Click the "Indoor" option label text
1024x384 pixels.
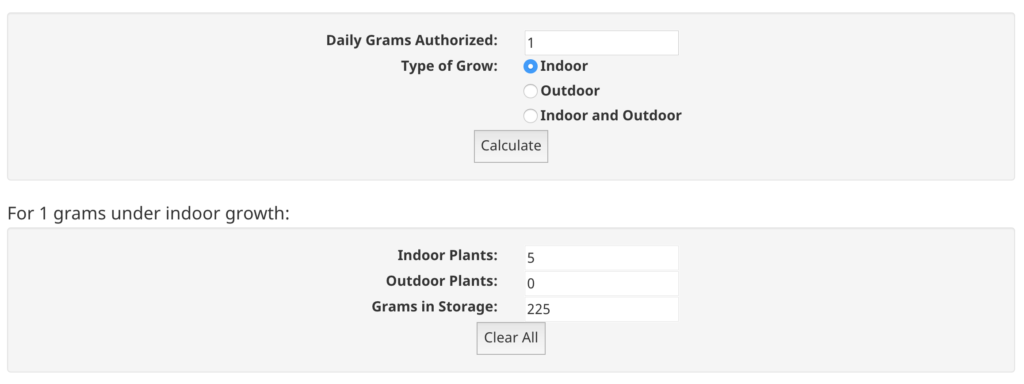[564, 66]
